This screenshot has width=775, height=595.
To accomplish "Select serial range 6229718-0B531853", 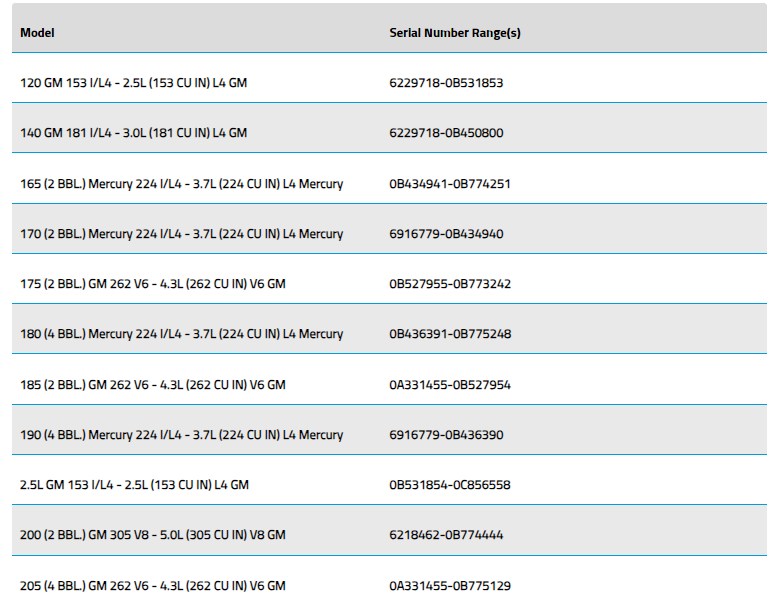I will tap(446, 83).
